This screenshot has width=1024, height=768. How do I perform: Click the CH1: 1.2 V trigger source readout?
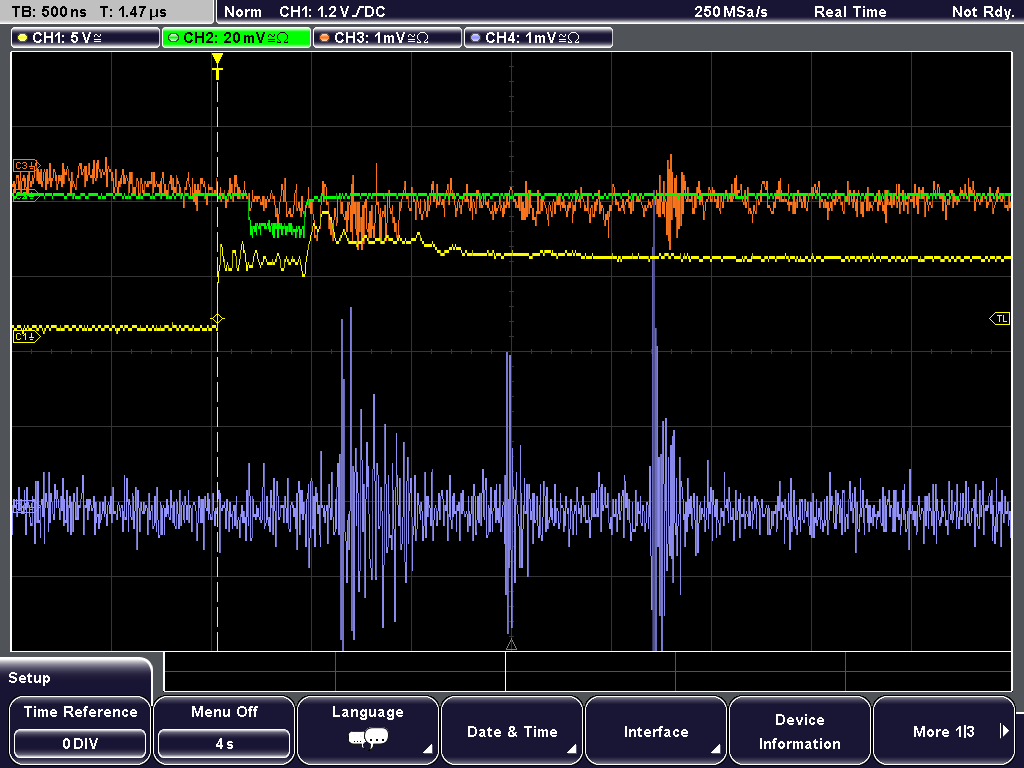point(332,12)
